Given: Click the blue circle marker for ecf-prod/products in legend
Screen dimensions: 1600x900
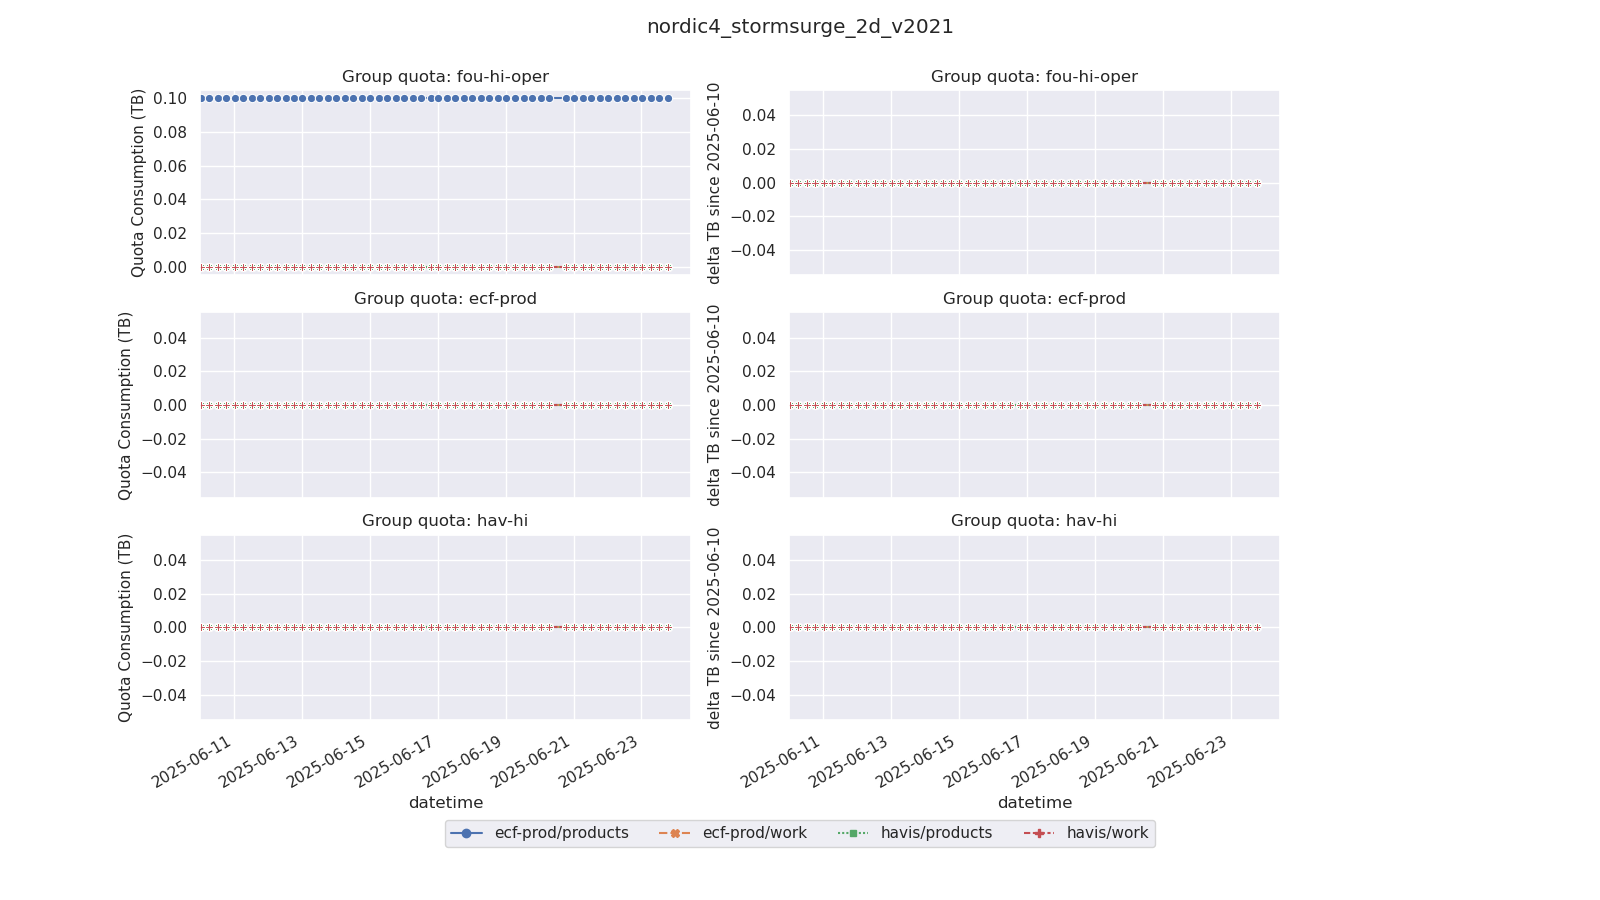Looking at the screenshot, I should [466, 833].
